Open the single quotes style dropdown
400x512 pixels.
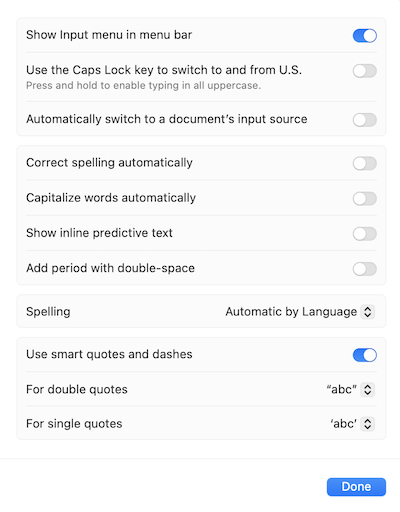(x=352, y=424)
